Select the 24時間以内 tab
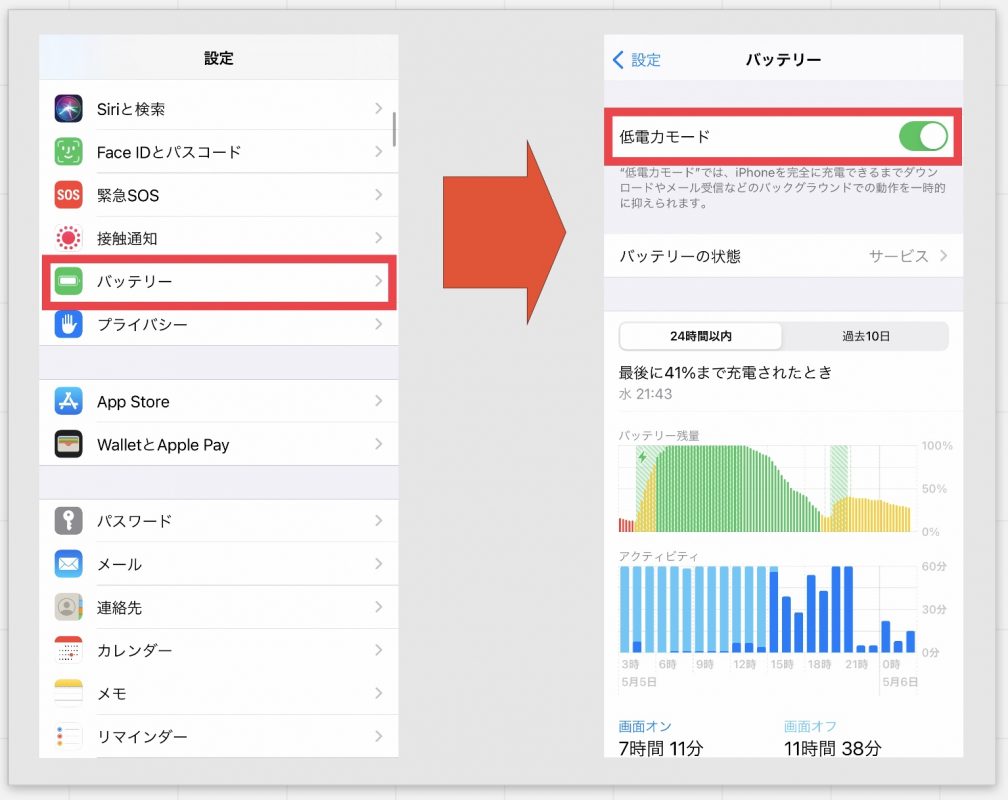Viewport: 1008px width, 800px height. click(x=700, y=336)
